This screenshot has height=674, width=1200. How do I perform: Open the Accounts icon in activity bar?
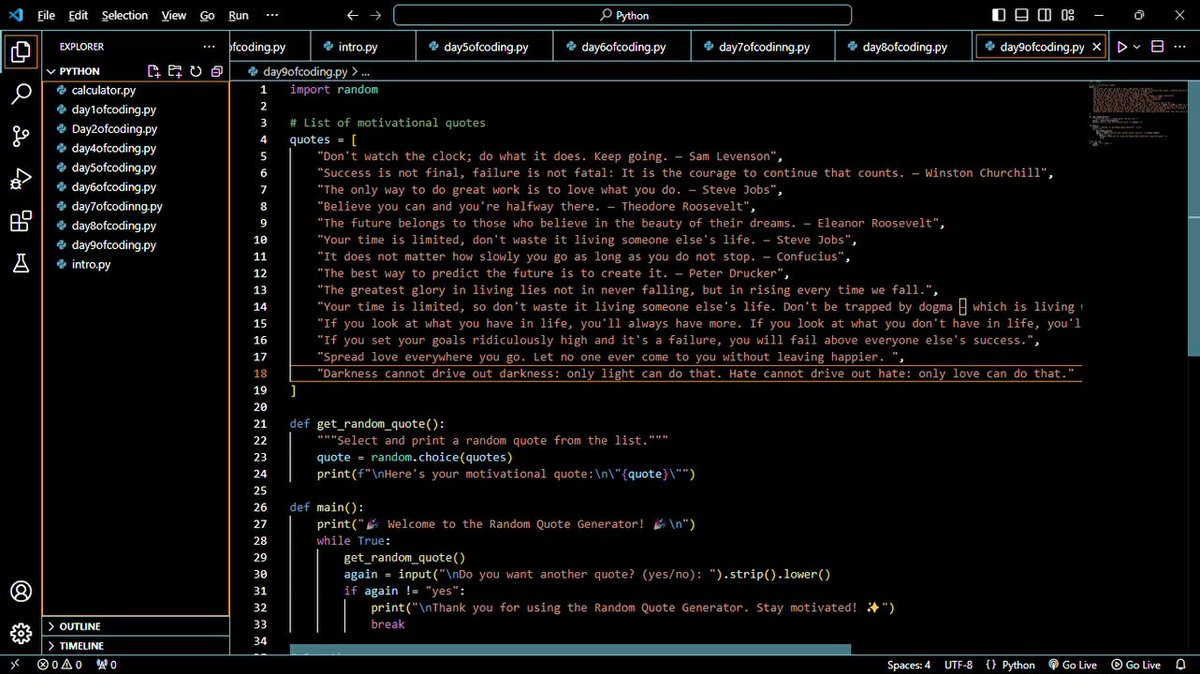tap(21, 591)
